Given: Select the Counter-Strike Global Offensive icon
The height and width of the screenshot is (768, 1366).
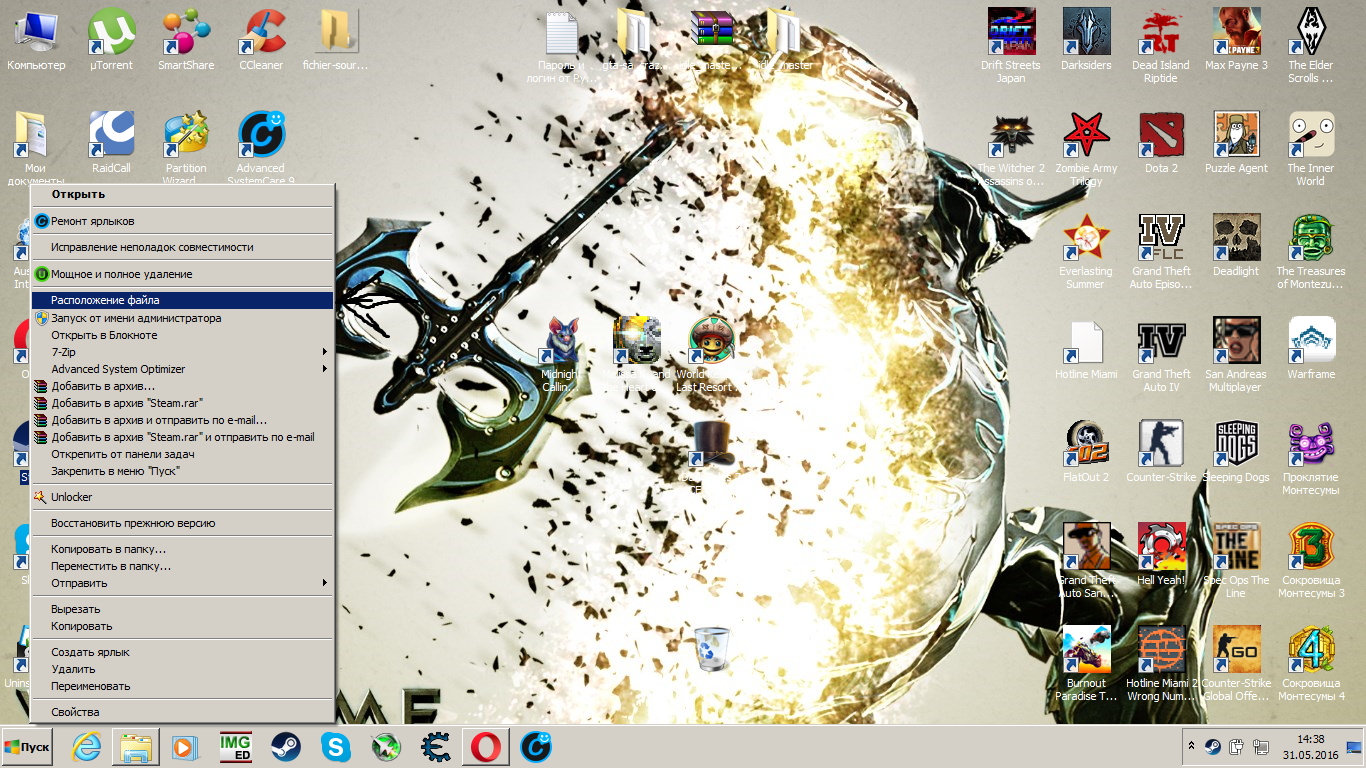Looking at the screenshot, I should click(x=1236, y=663).
